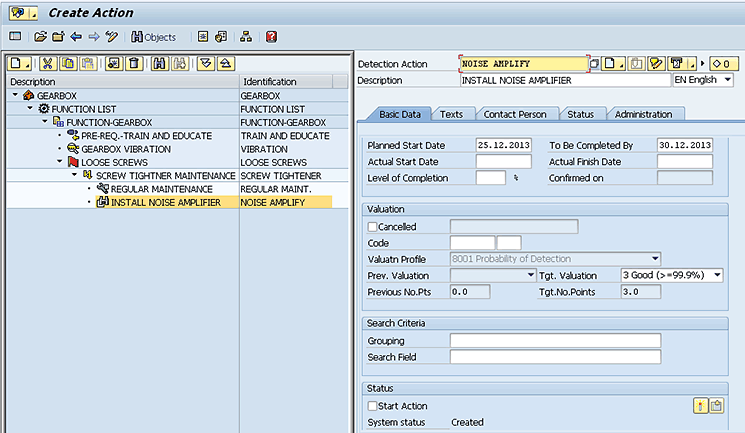The image size is (745, 433).
Task: Go forward with the right arrow icon
Action: (94, 37)
